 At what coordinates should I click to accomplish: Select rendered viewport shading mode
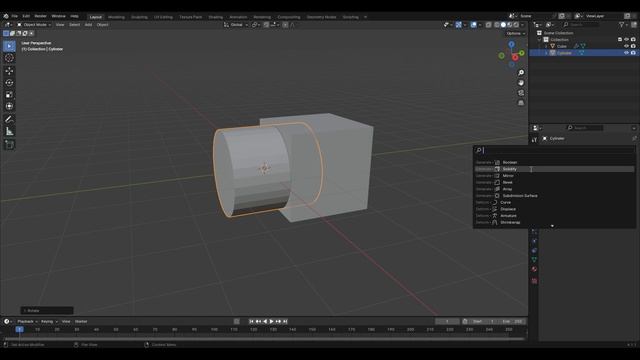click(516, 25)
